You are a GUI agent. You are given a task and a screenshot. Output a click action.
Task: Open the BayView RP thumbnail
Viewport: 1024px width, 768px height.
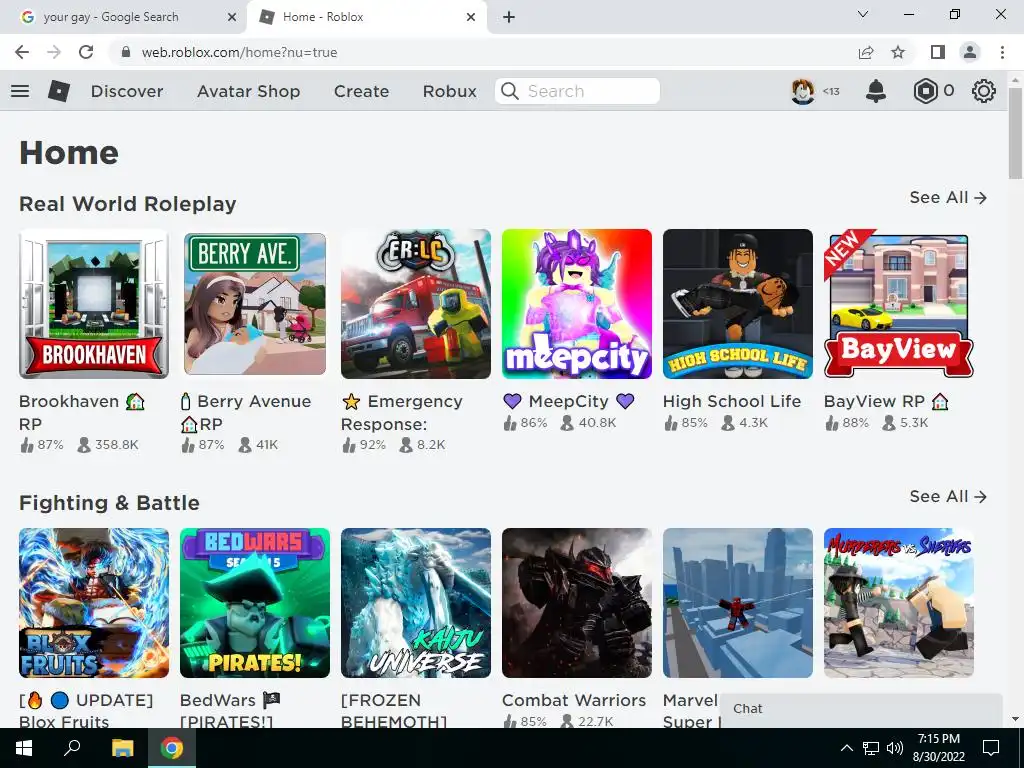(899, 304)
